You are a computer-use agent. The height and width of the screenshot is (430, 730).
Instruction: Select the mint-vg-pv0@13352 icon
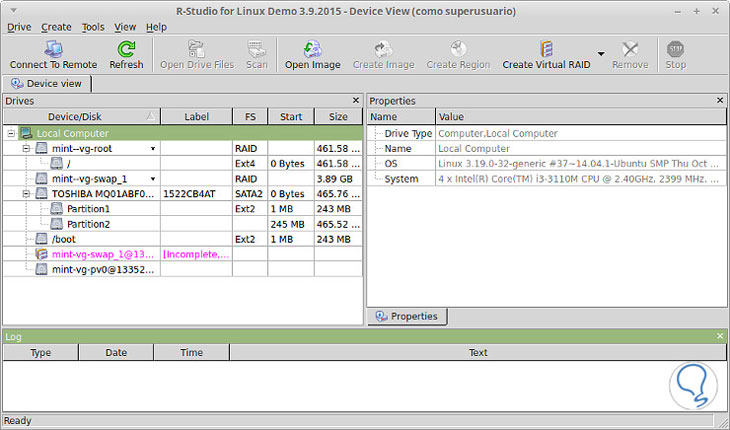point(41,269)
